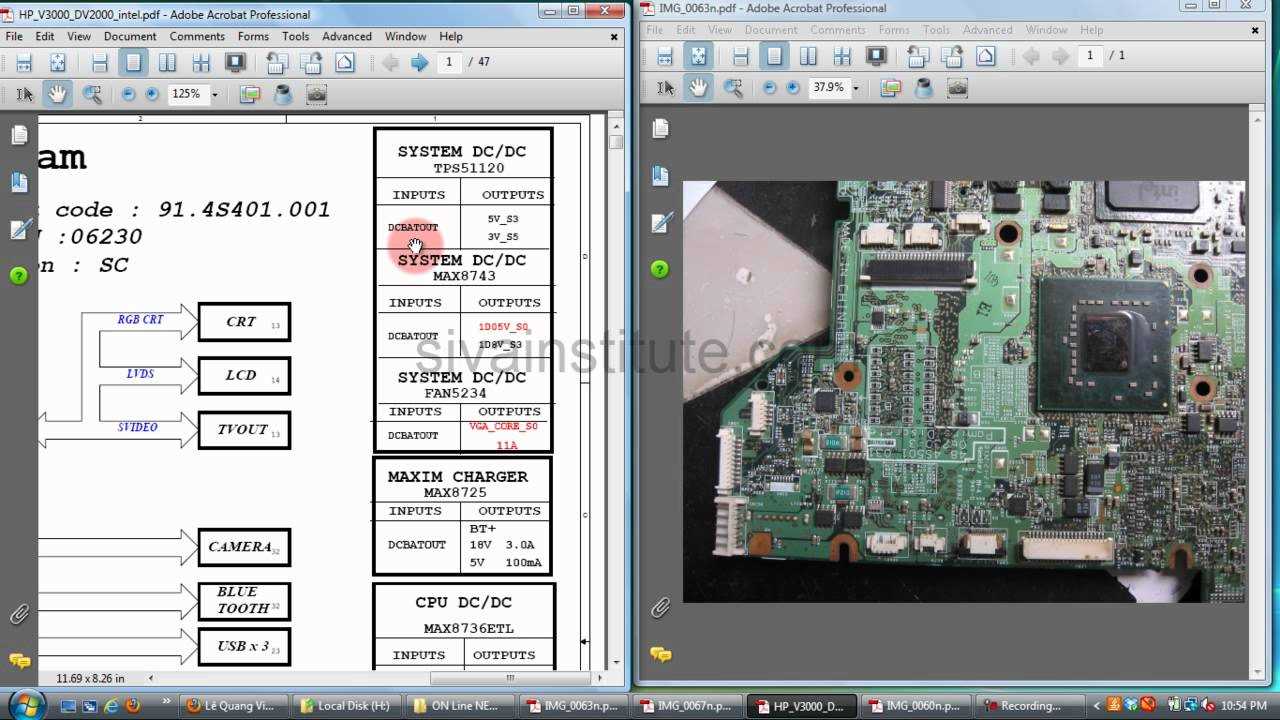Viewport: 1280px width, 720px height.
Task: Go to next page in HP_V3000 window
Action: 419,63
